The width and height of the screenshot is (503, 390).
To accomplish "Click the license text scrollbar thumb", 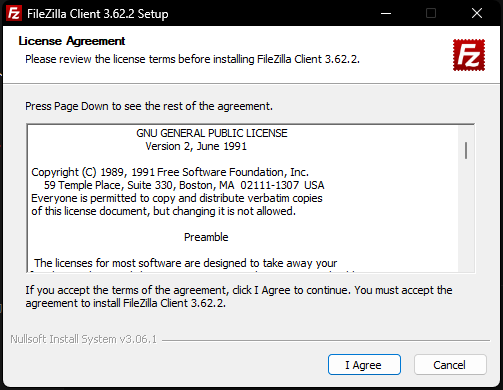I will pos(466,150).
